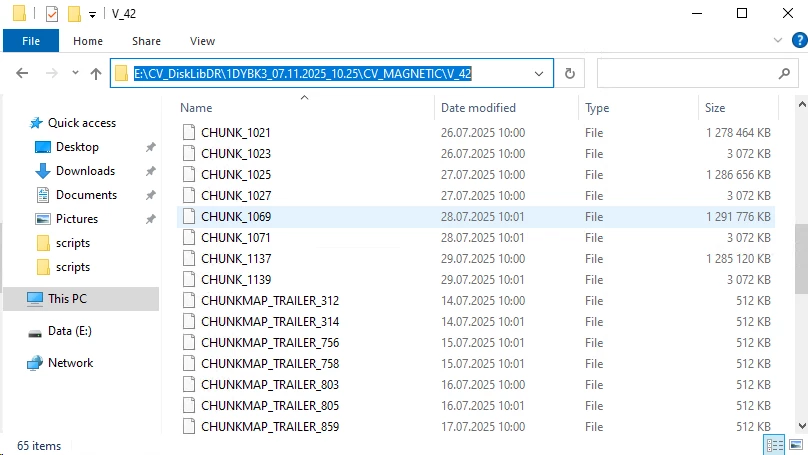Click the pin icon beside Documents
The height and width of the screenshot is (455, 808).
tap(150, 195)
